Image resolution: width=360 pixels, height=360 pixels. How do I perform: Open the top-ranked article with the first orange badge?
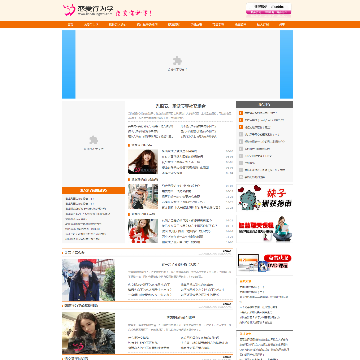[261, 113]
